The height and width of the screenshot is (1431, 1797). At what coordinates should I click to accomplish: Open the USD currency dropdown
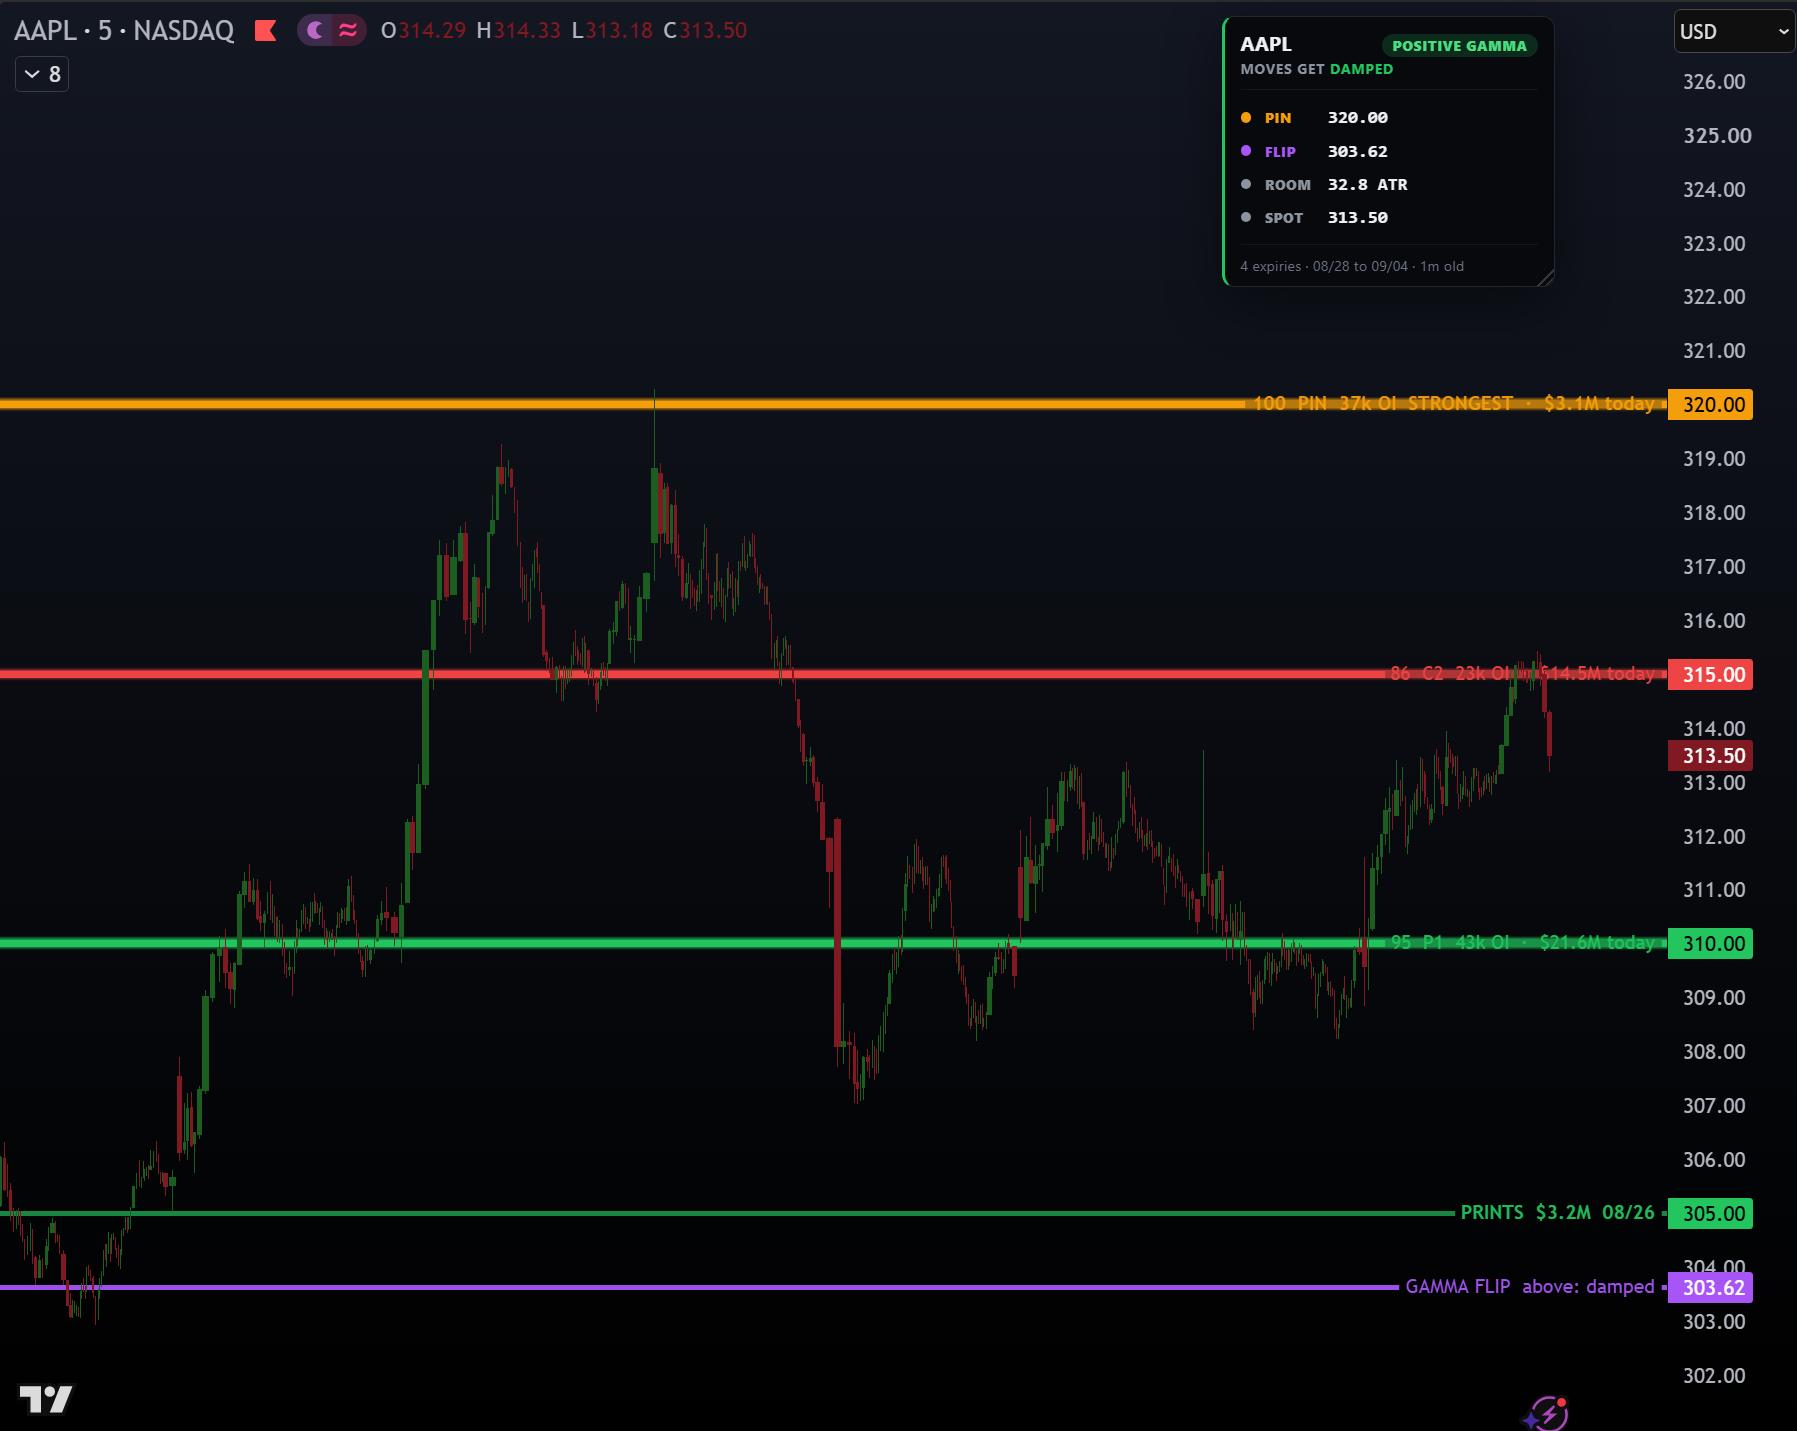click(x=1734, y=31)
